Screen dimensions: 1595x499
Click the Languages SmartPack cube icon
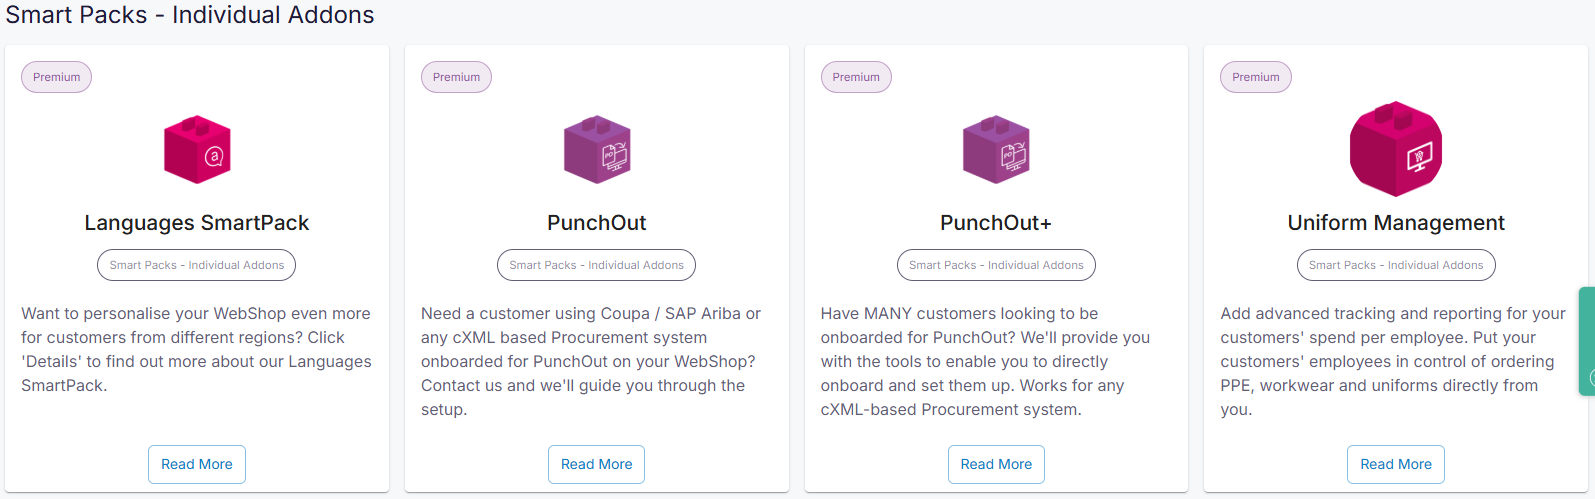coord(197,149)
